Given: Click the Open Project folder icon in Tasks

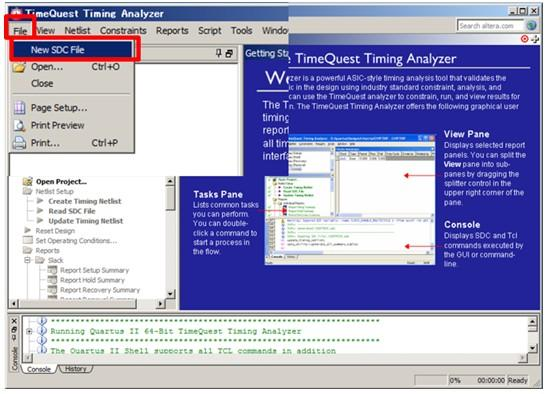Looking at the screenshot, I should click(x=28, y=181).
